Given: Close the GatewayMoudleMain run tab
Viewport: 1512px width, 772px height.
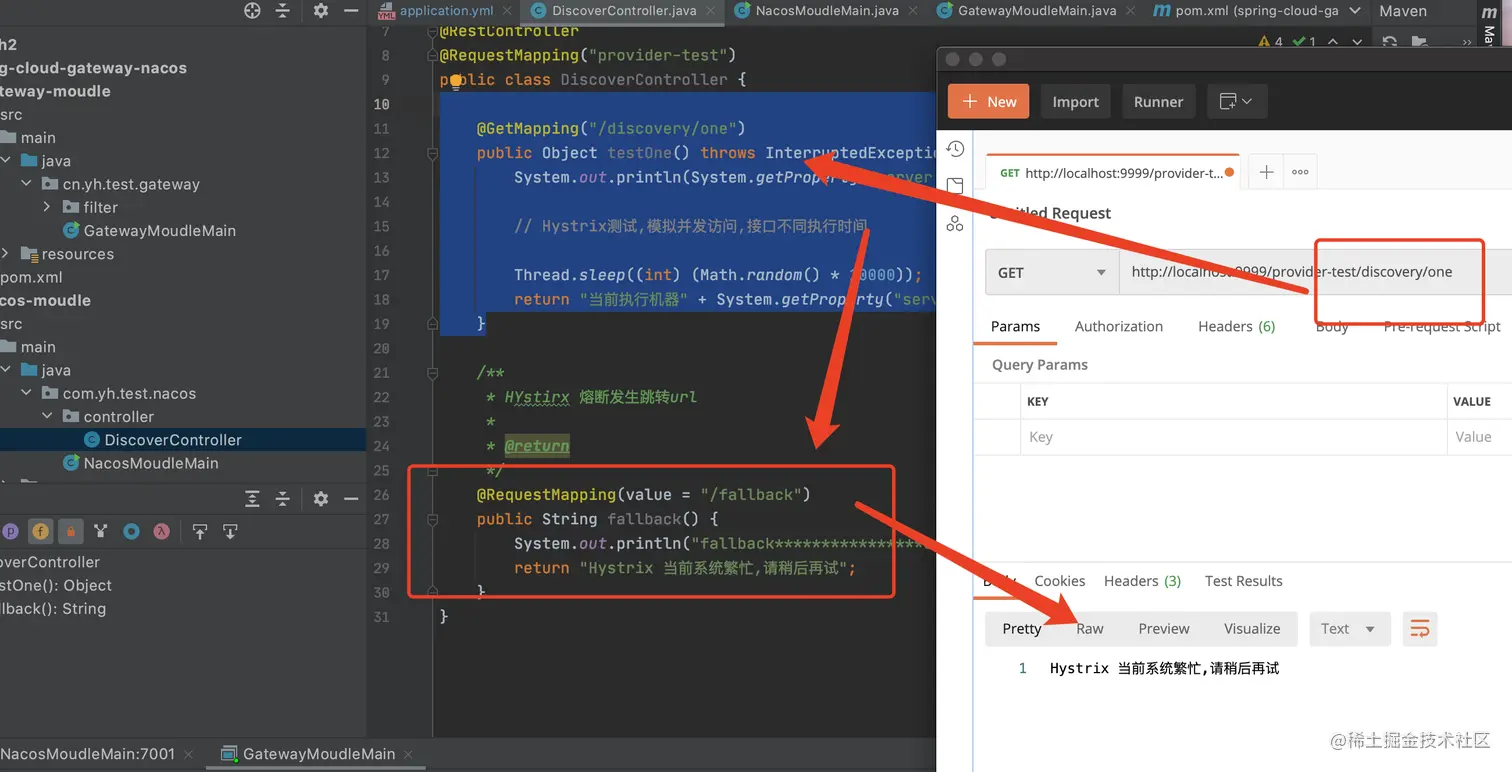Looking at the screenshot, I should [x=408, y=754].
